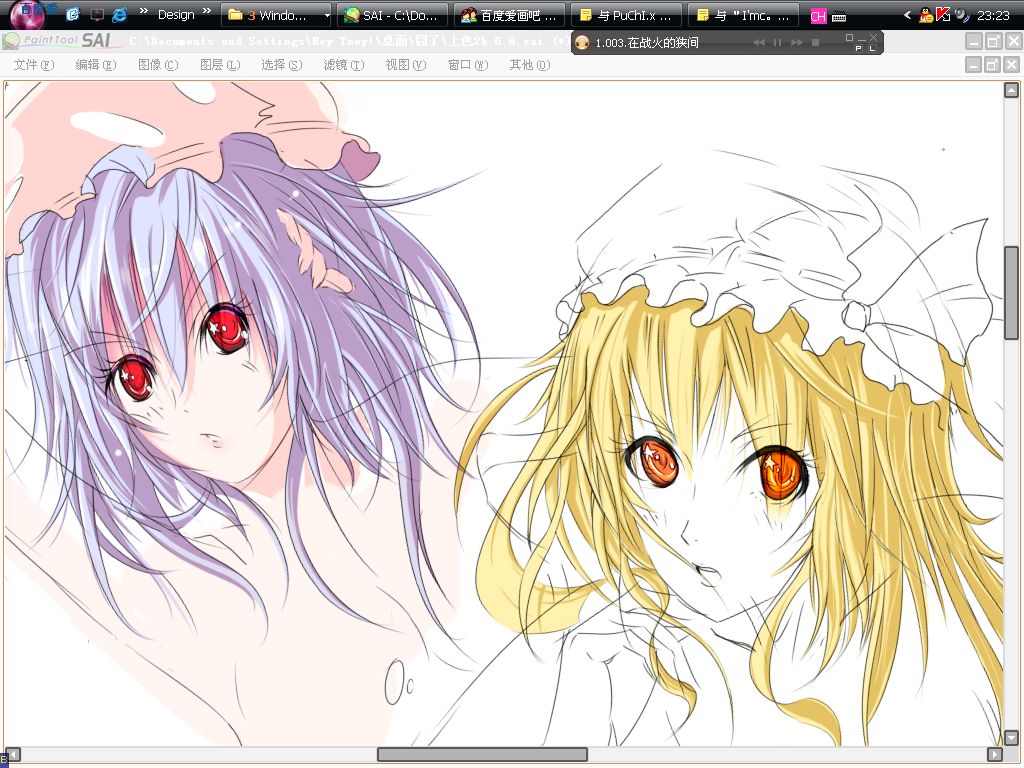Open the 文件 (F) menu
The height and width of the screenshot is (768, 1024).
click(33, 65)
